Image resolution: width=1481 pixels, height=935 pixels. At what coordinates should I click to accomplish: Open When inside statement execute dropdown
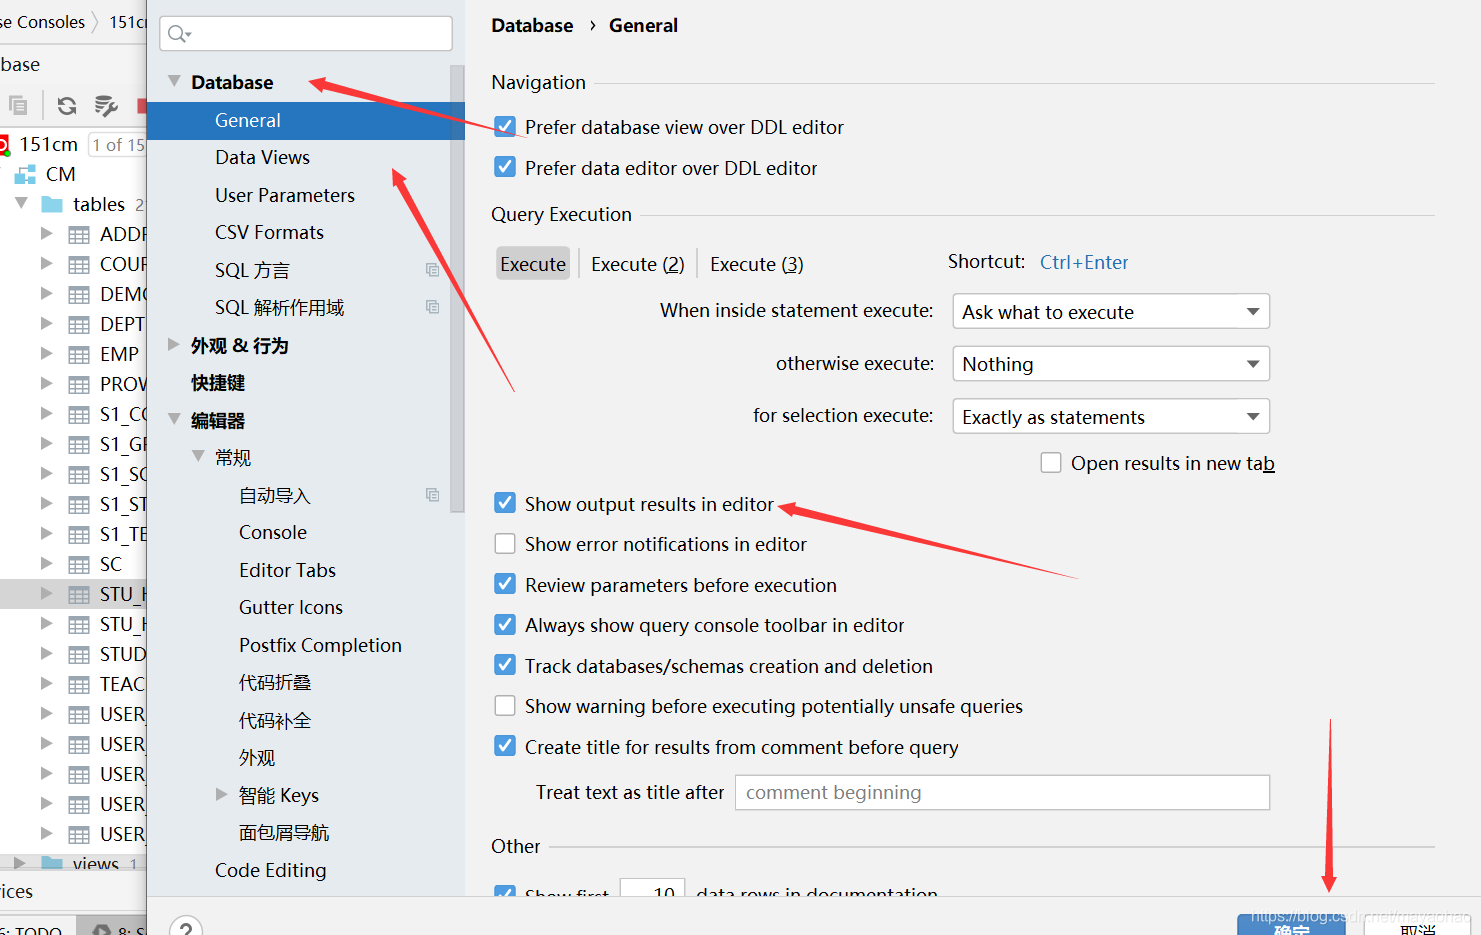point(1111,311)
